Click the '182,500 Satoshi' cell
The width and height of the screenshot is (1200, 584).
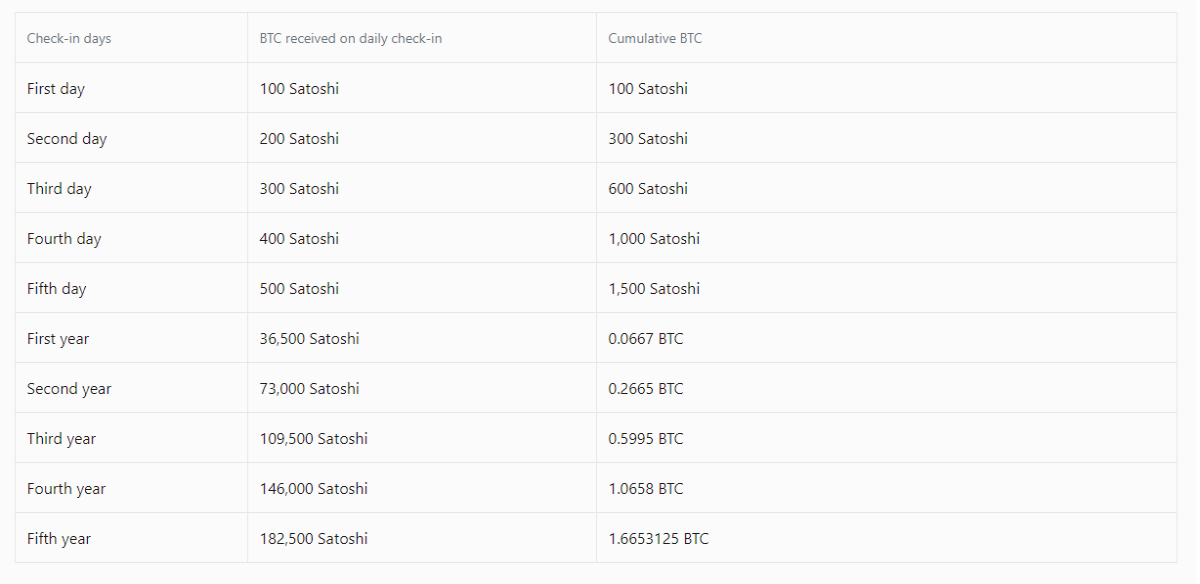tap(313, 538)
